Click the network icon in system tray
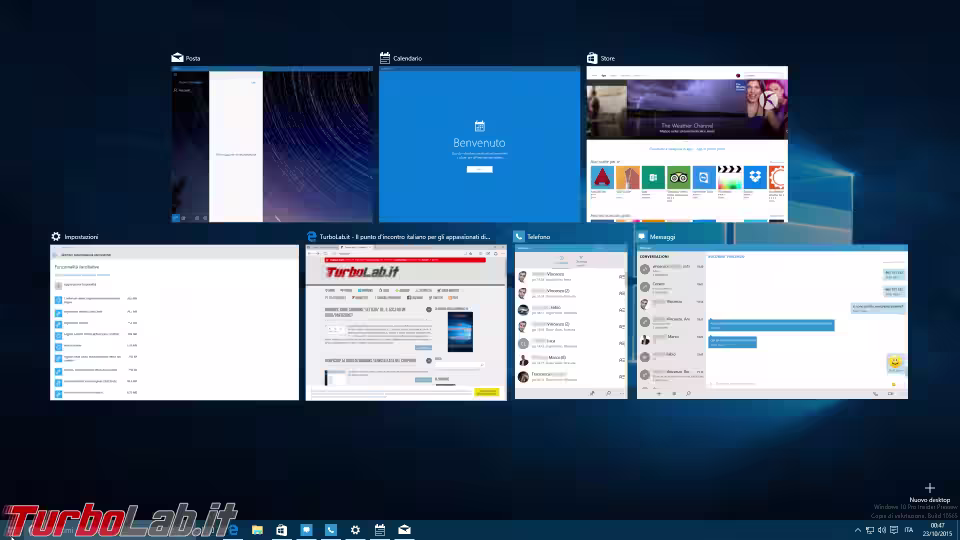Screen dimensions: 960x540 [x=869, y=530]
